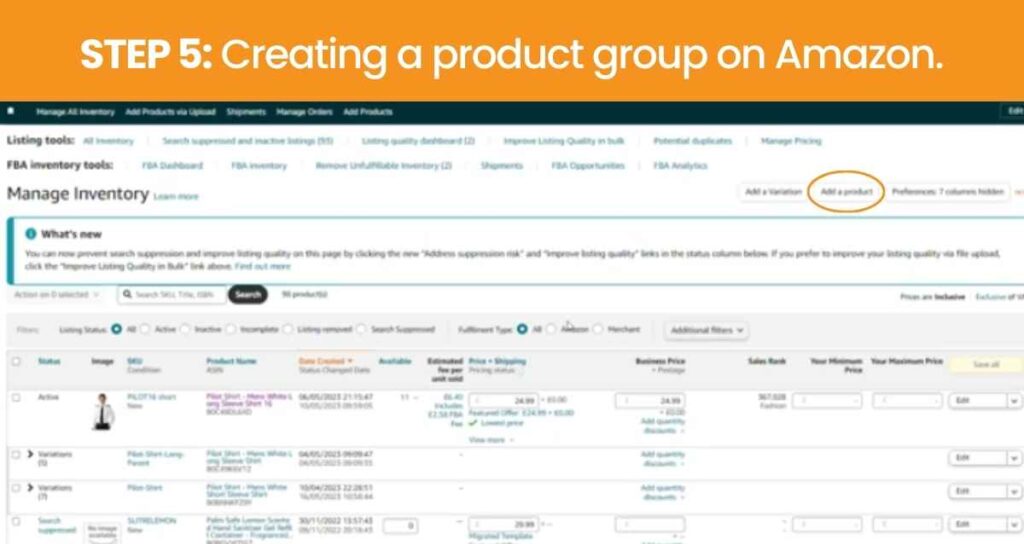The height and width of the screenshot is (544, 1024).
Task: Click Add quantity discounts in the Variations (5) row
Action: (662, 458)
